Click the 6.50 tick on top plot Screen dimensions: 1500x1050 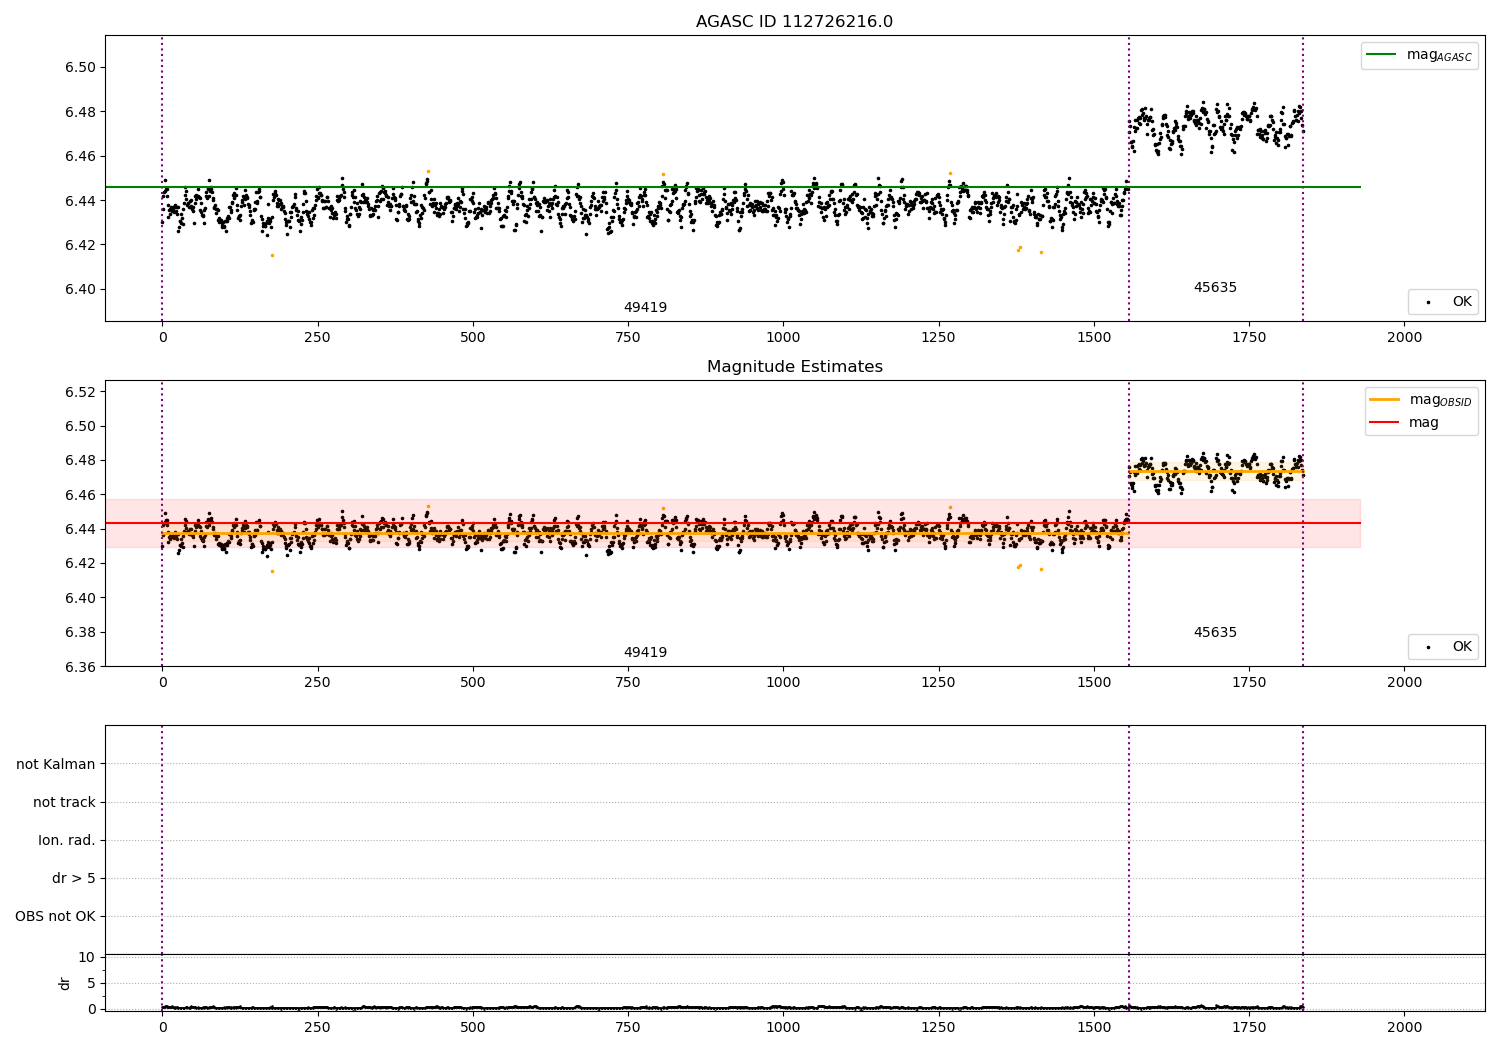click(81, 68)
